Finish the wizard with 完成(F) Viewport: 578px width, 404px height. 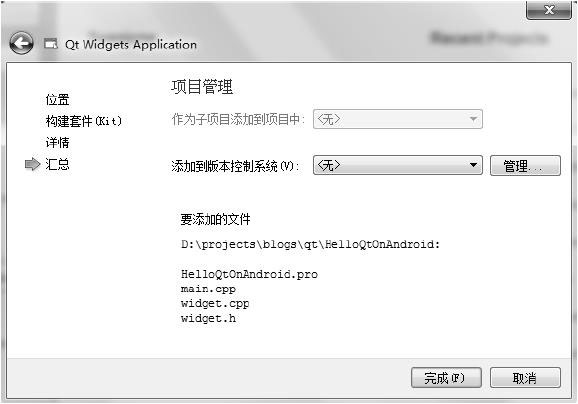pyautogui.click(x=446, y=377)
